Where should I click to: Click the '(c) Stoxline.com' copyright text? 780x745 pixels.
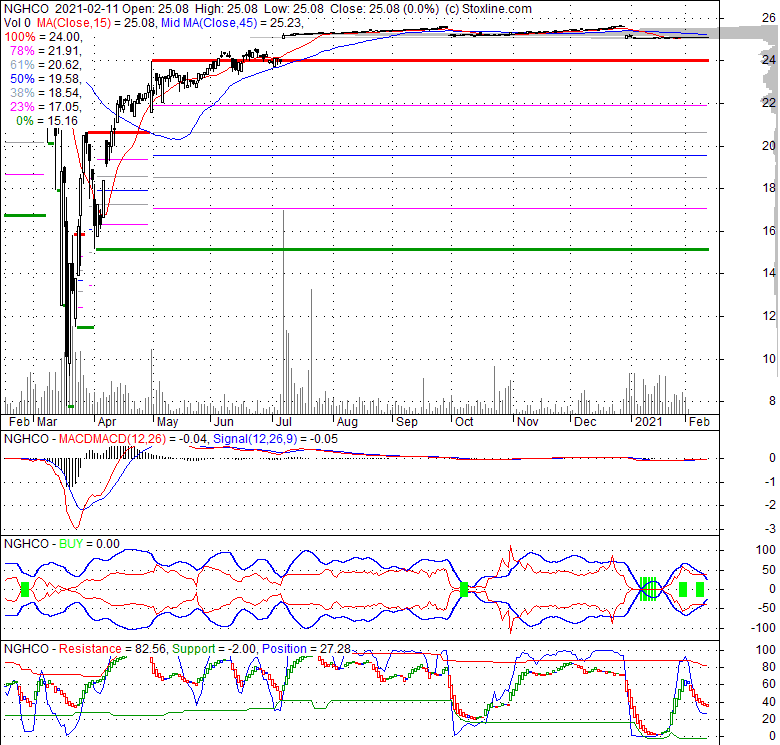(488, 9)
